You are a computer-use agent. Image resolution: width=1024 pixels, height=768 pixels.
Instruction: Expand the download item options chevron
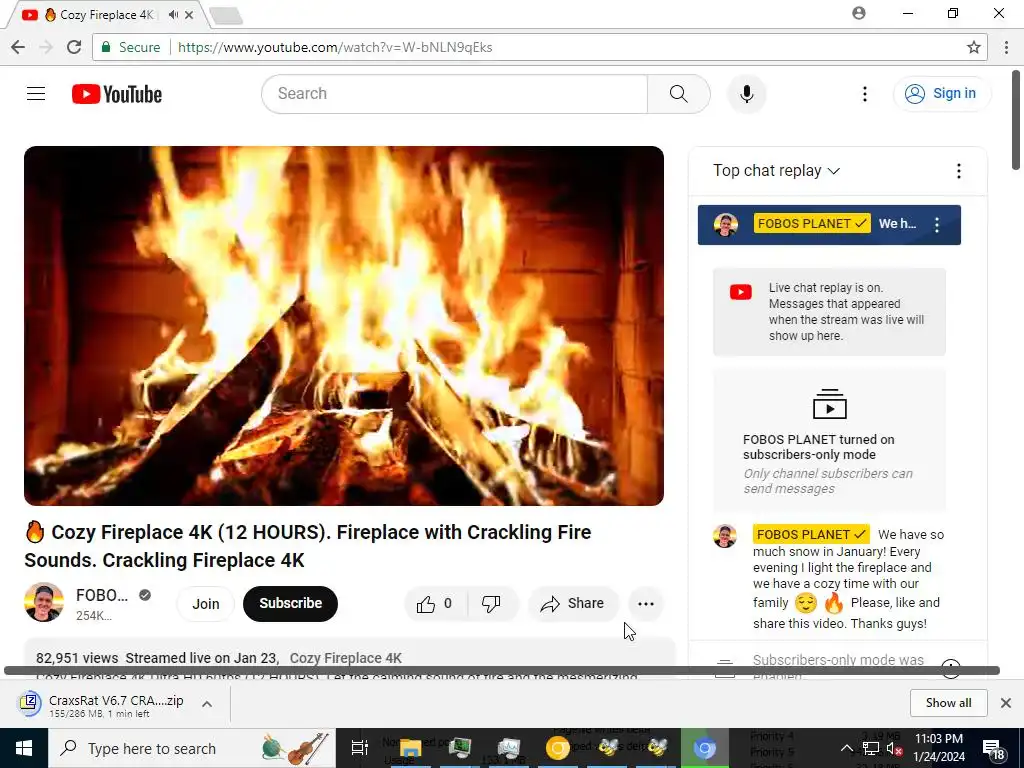click(x=207, y=704)
